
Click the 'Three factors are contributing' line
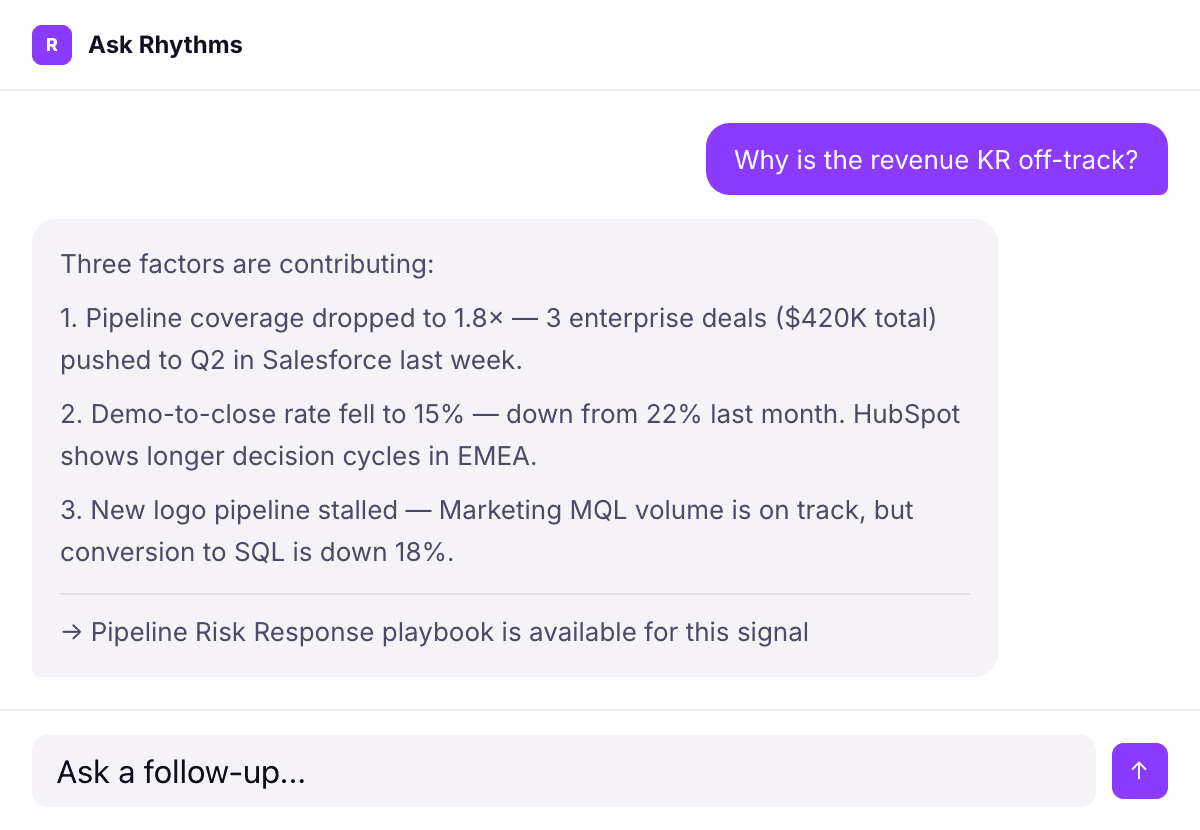(x=247, y=264)
